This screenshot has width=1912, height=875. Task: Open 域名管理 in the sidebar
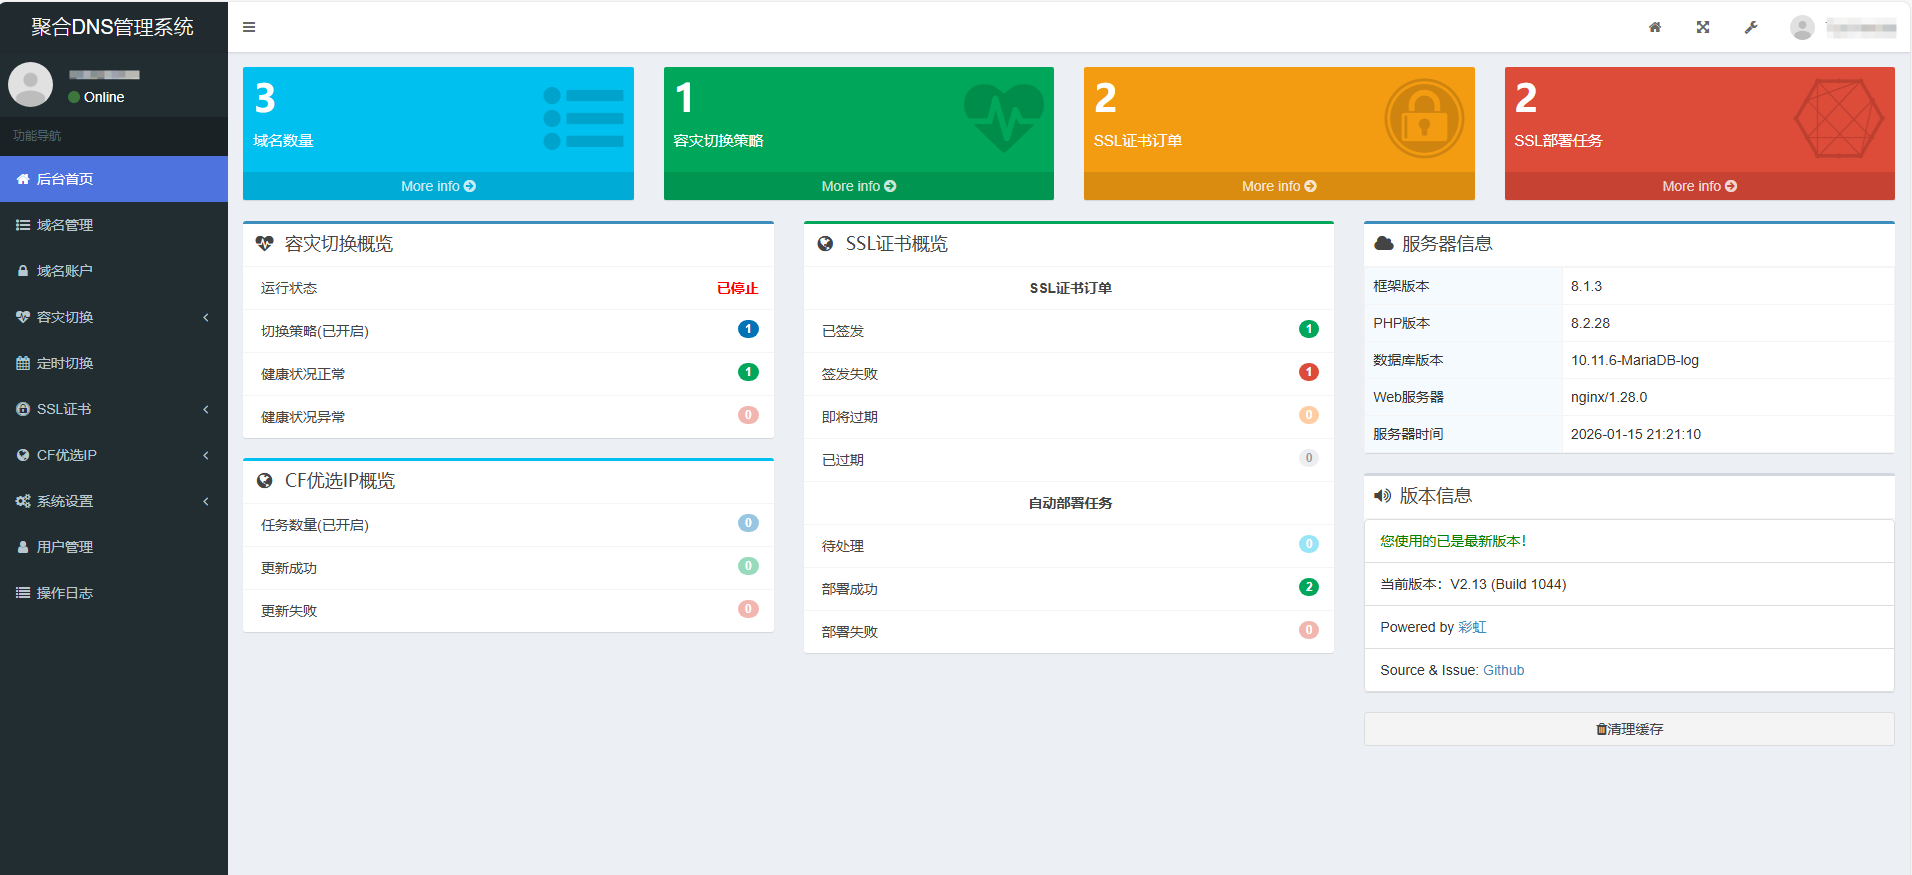point(65,225)
